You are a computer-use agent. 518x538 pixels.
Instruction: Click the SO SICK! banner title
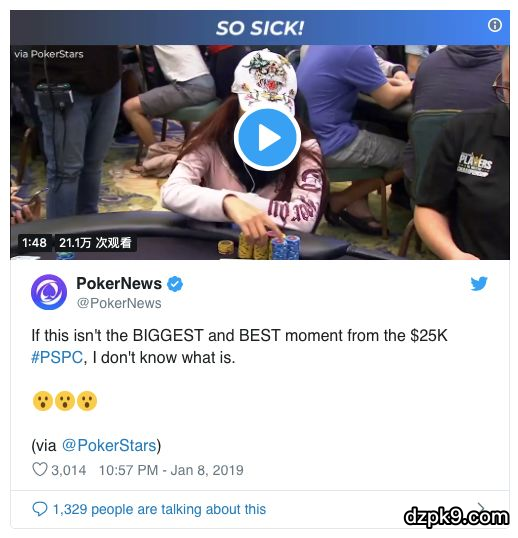[x=260, y=28]
